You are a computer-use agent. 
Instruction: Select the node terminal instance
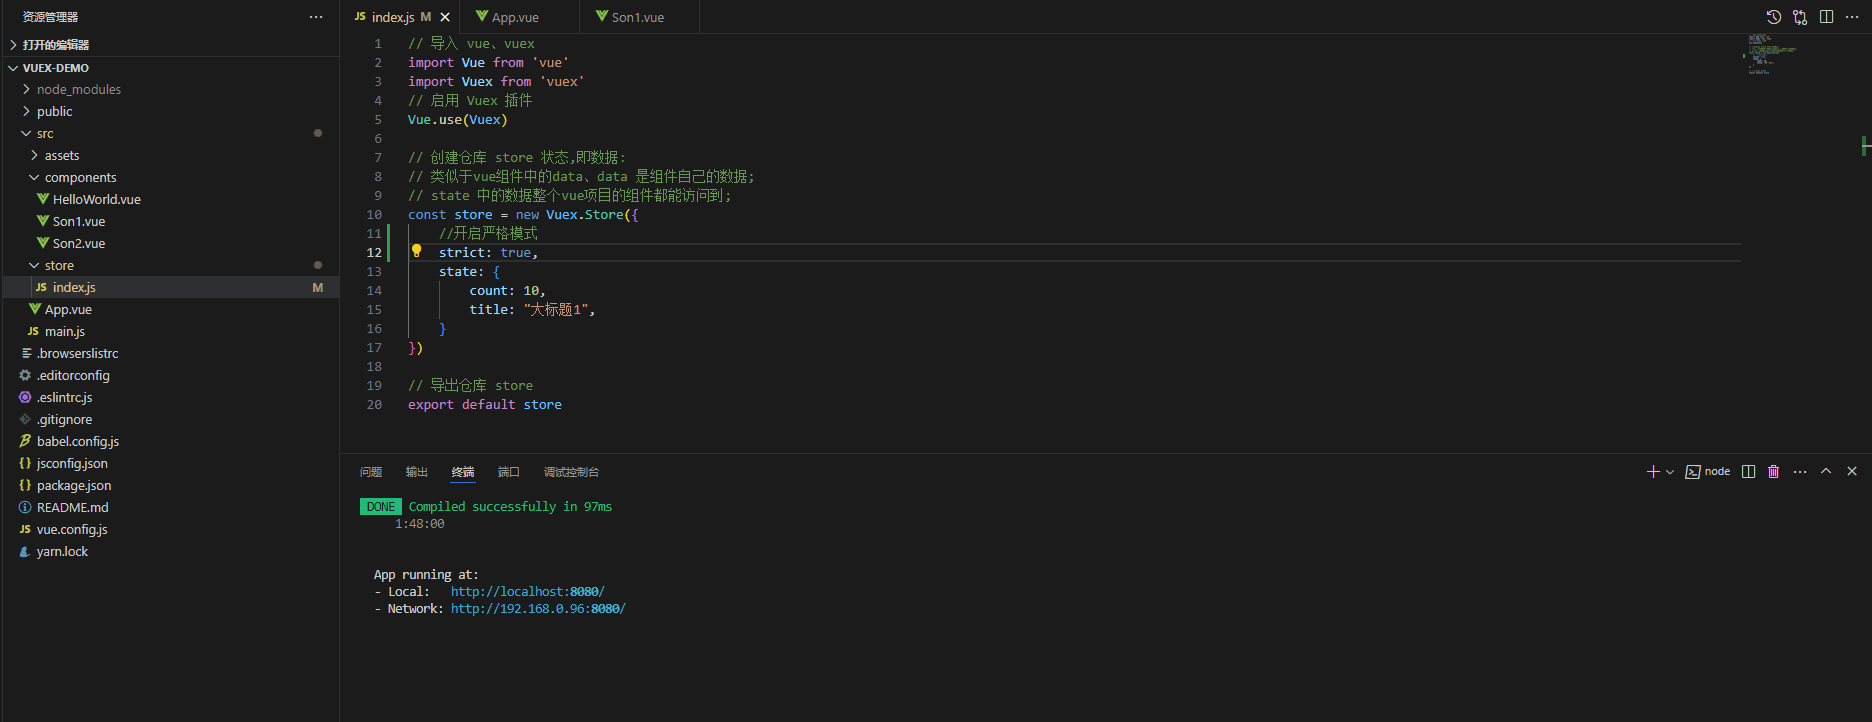click(x=1708, y=472)
